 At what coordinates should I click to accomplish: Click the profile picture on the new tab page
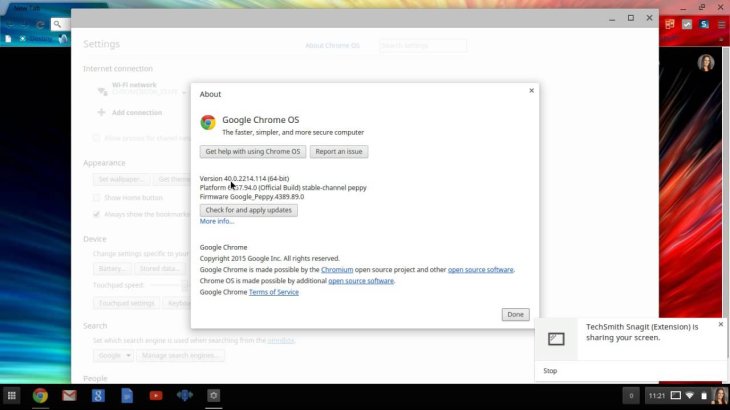pos(706,63)
